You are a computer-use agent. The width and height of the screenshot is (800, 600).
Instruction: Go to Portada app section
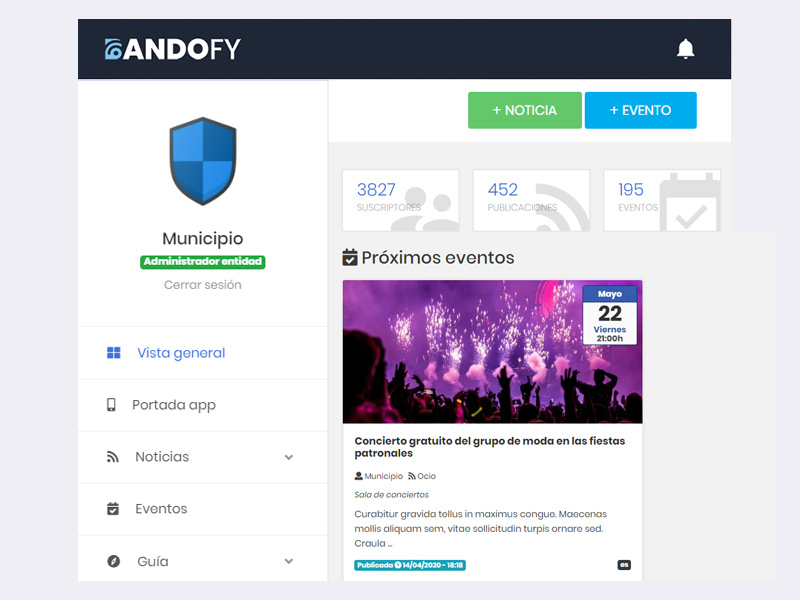coord(203,405)
